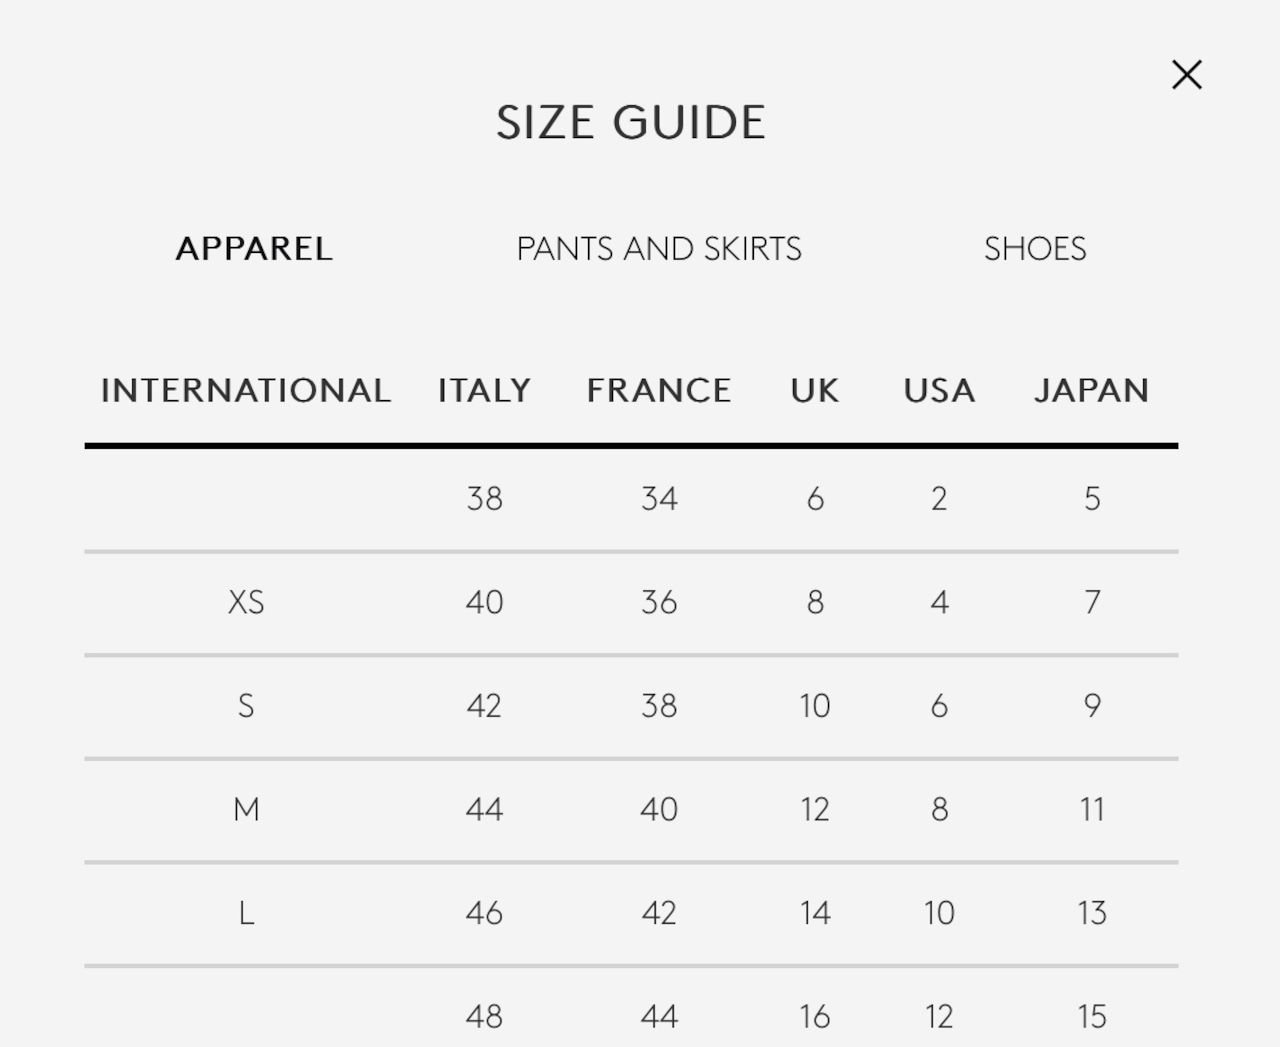Viewport: 1280px width, 1047px height.
Task: Click the International column header
Action: tap(246, 390)
